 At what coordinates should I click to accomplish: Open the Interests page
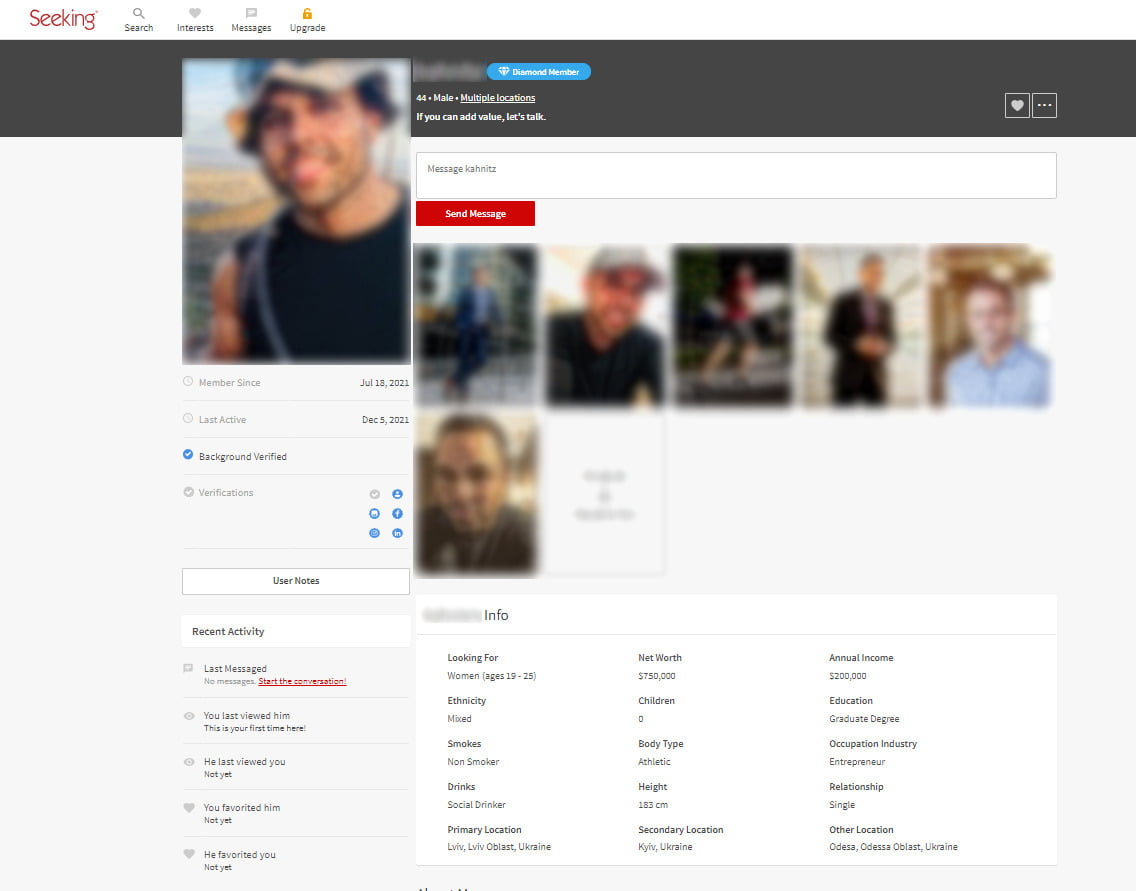pos(195,19)
